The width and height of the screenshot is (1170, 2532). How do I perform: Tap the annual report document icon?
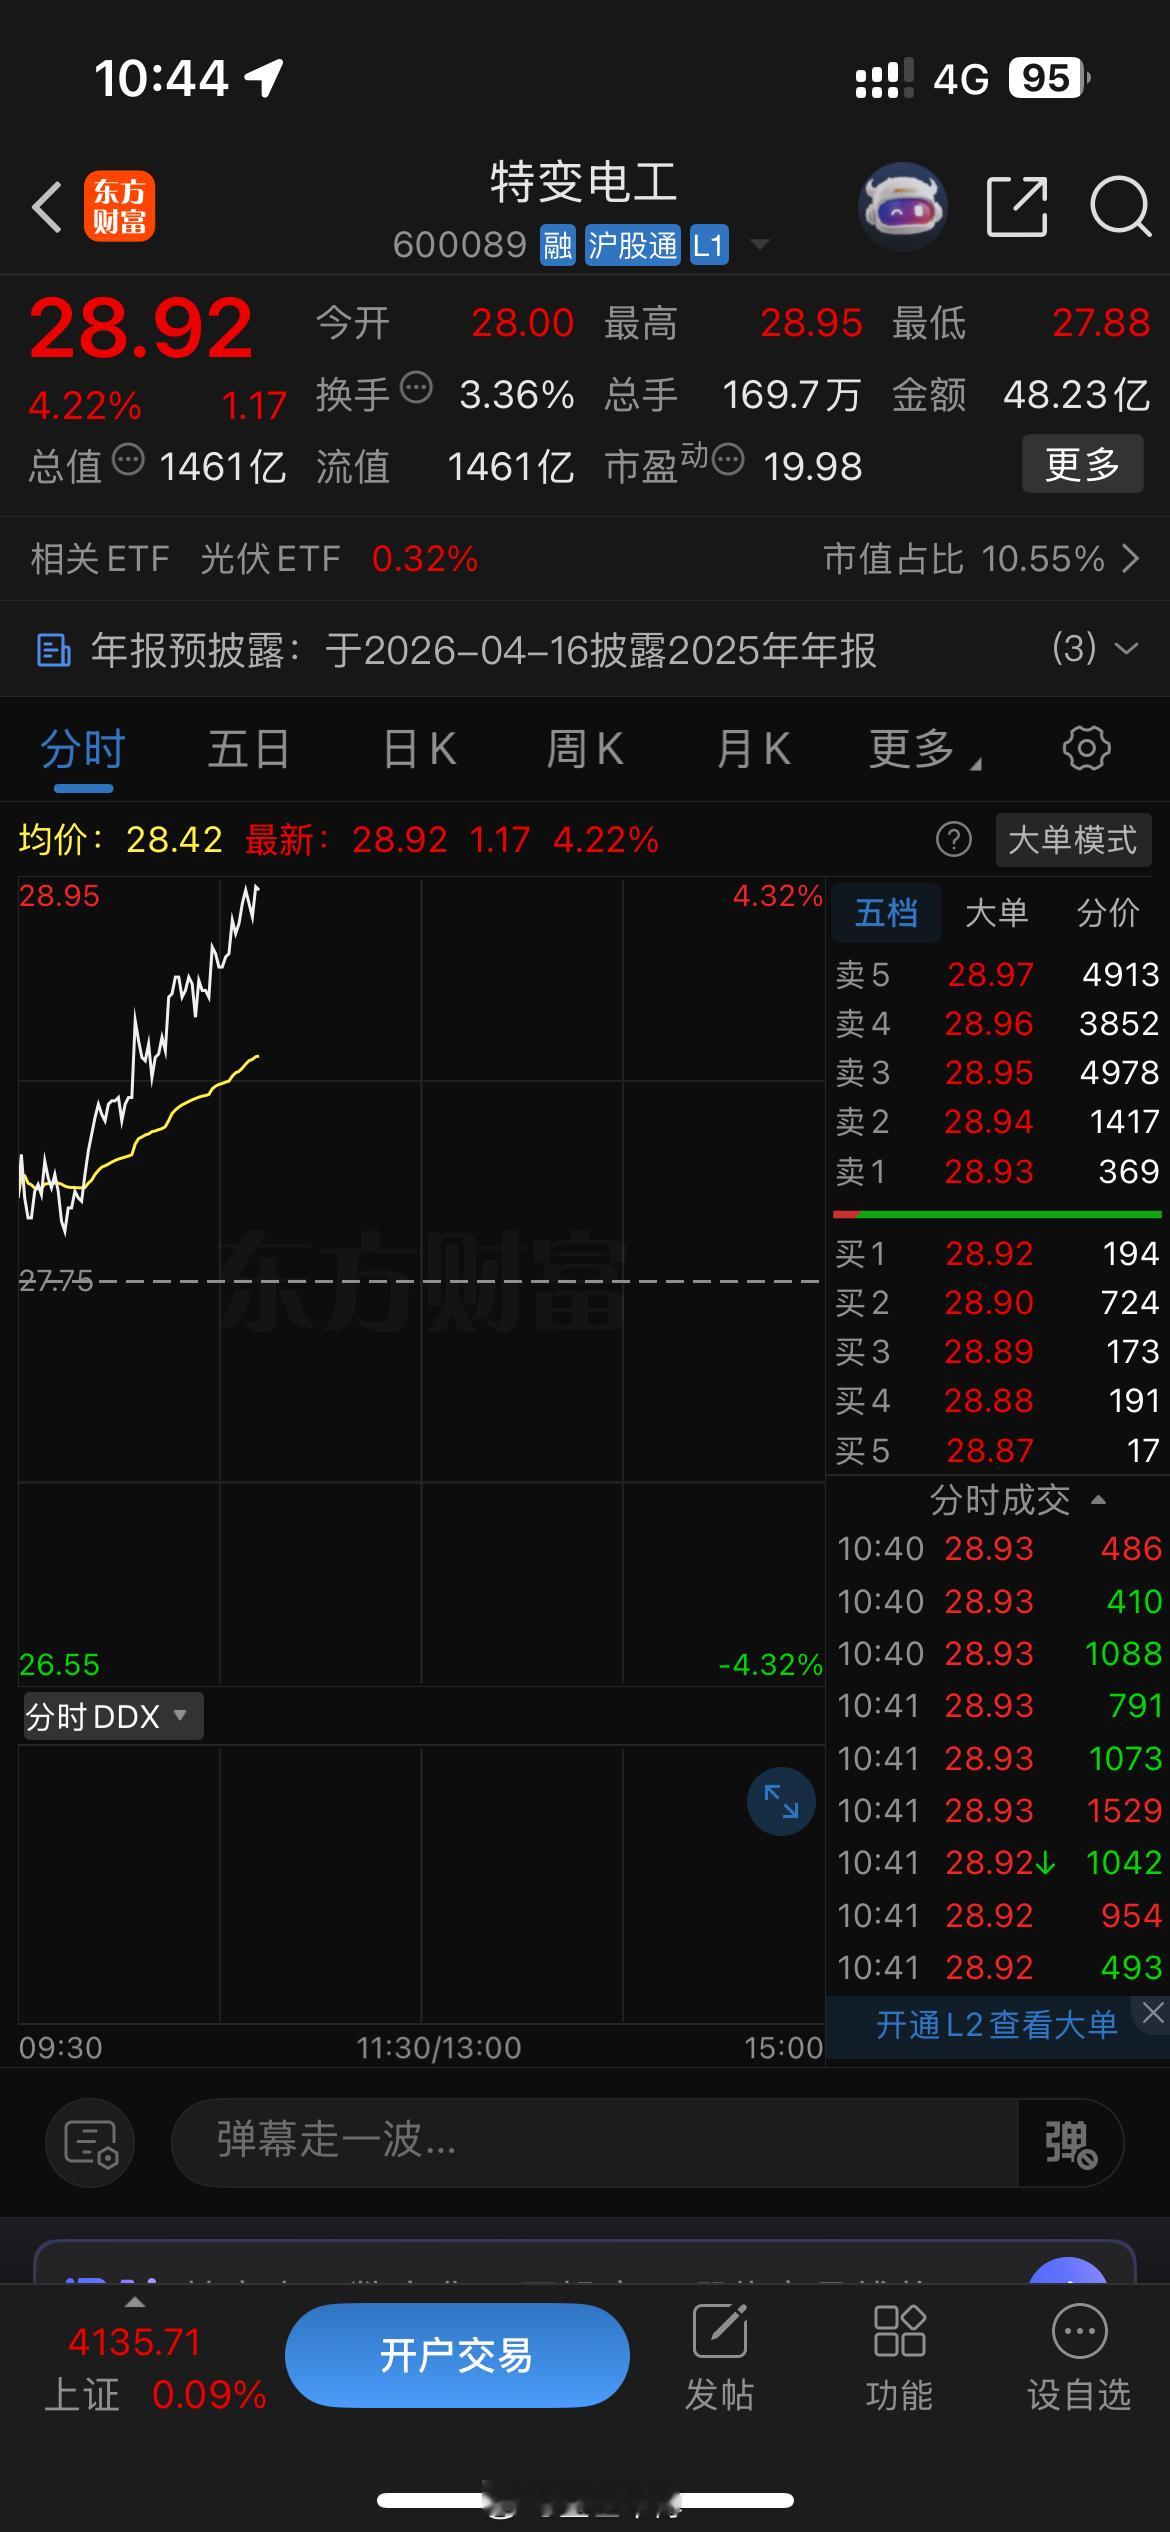pos(53,650)
